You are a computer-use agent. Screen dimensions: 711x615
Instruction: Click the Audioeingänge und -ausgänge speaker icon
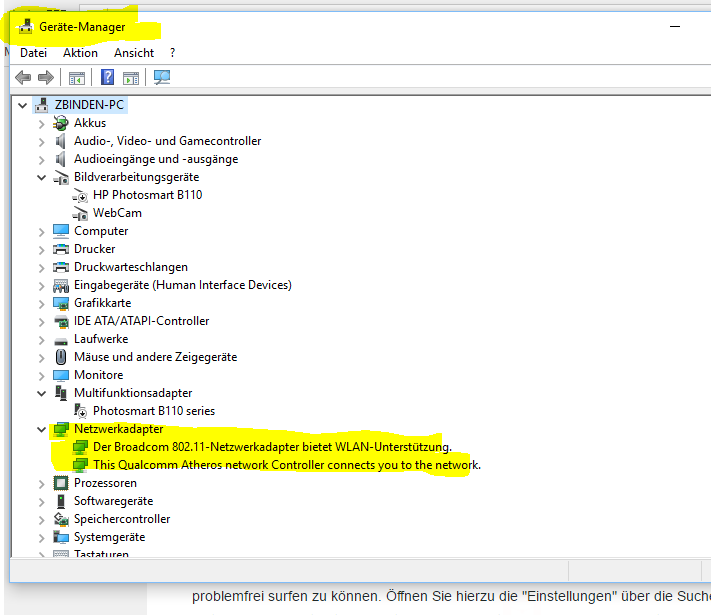click(x=60, y=159)
